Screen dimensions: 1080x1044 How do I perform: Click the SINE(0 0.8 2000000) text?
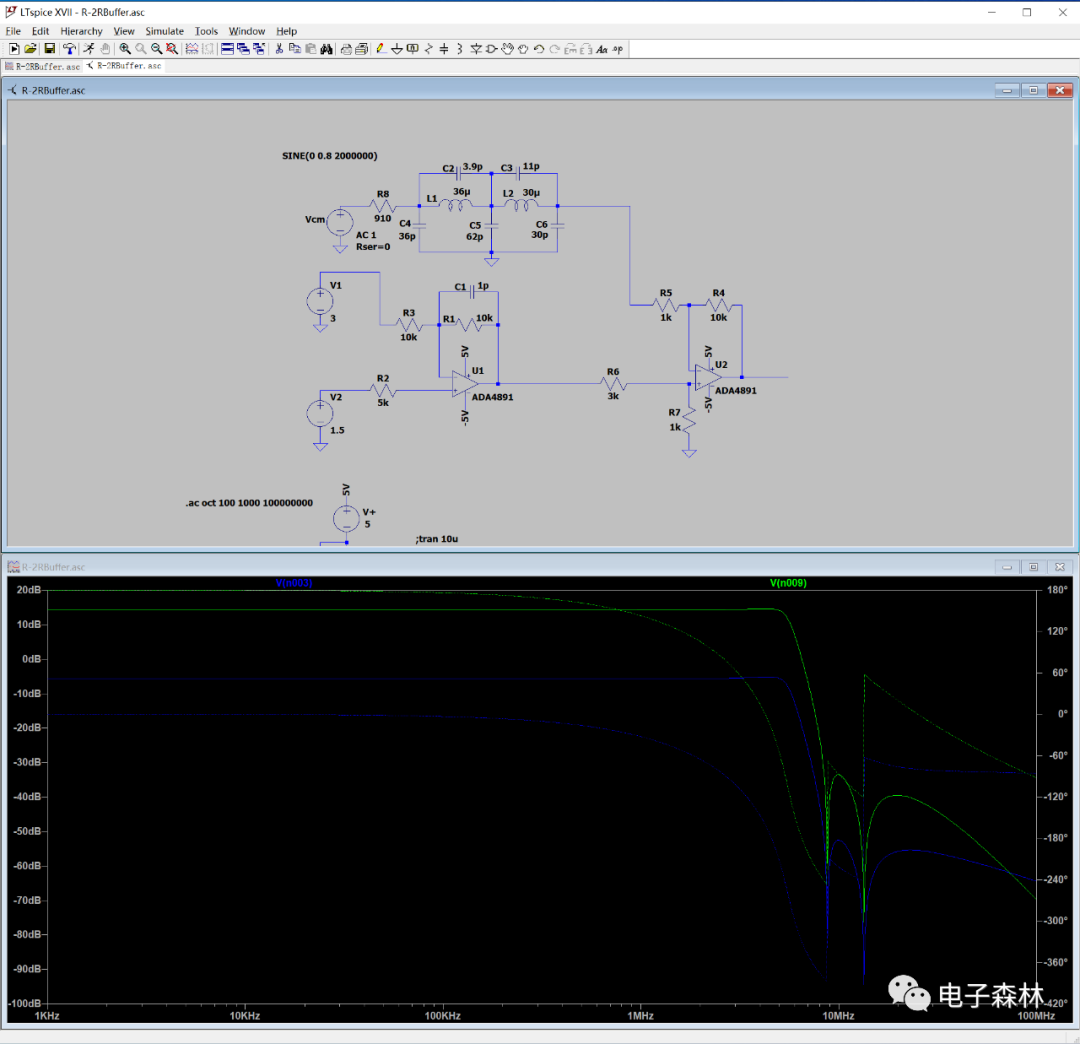point(329,156)
